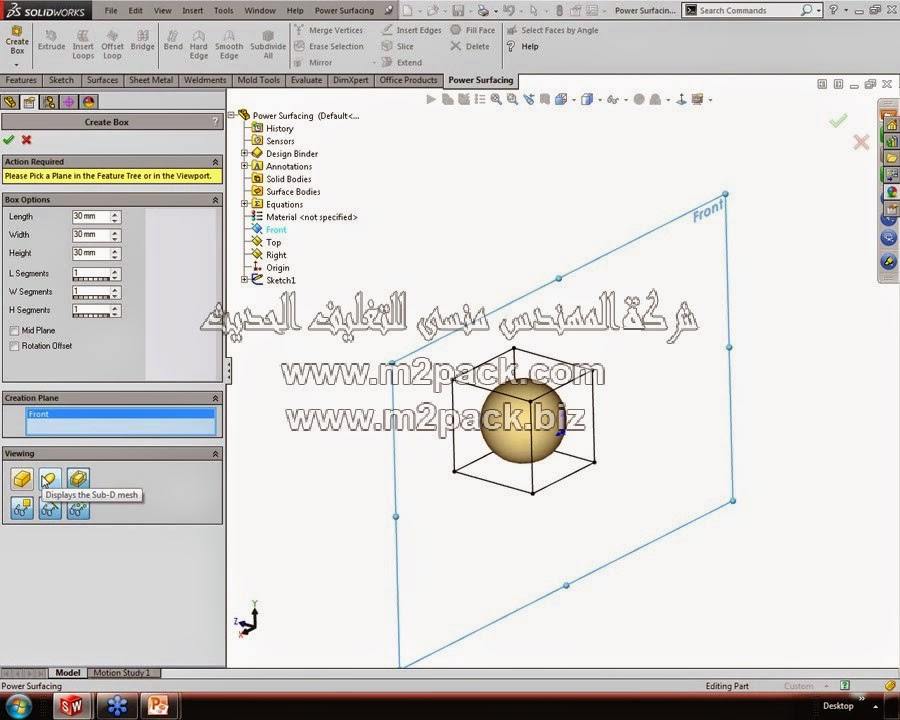Click the Delete command in ribbon
900x720 pixels.
[x=470, y=47]
